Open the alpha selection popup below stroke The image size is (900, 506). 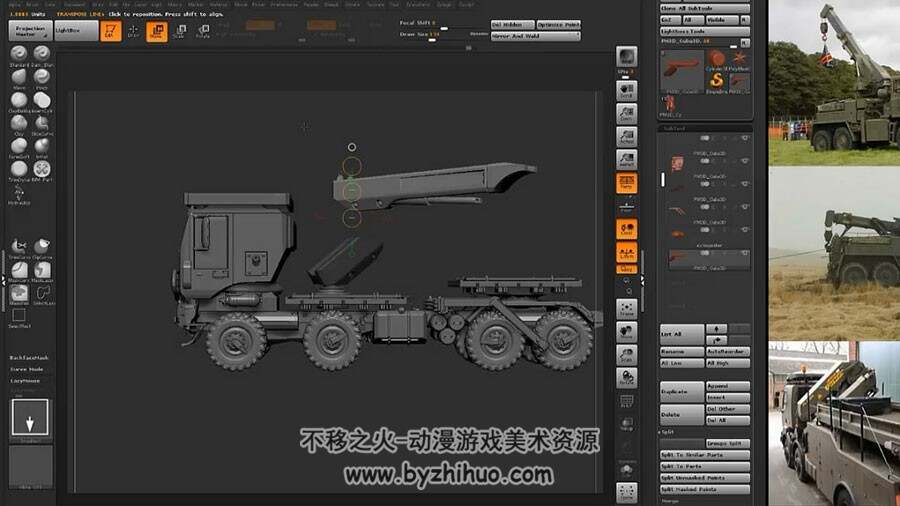[30, 467]
